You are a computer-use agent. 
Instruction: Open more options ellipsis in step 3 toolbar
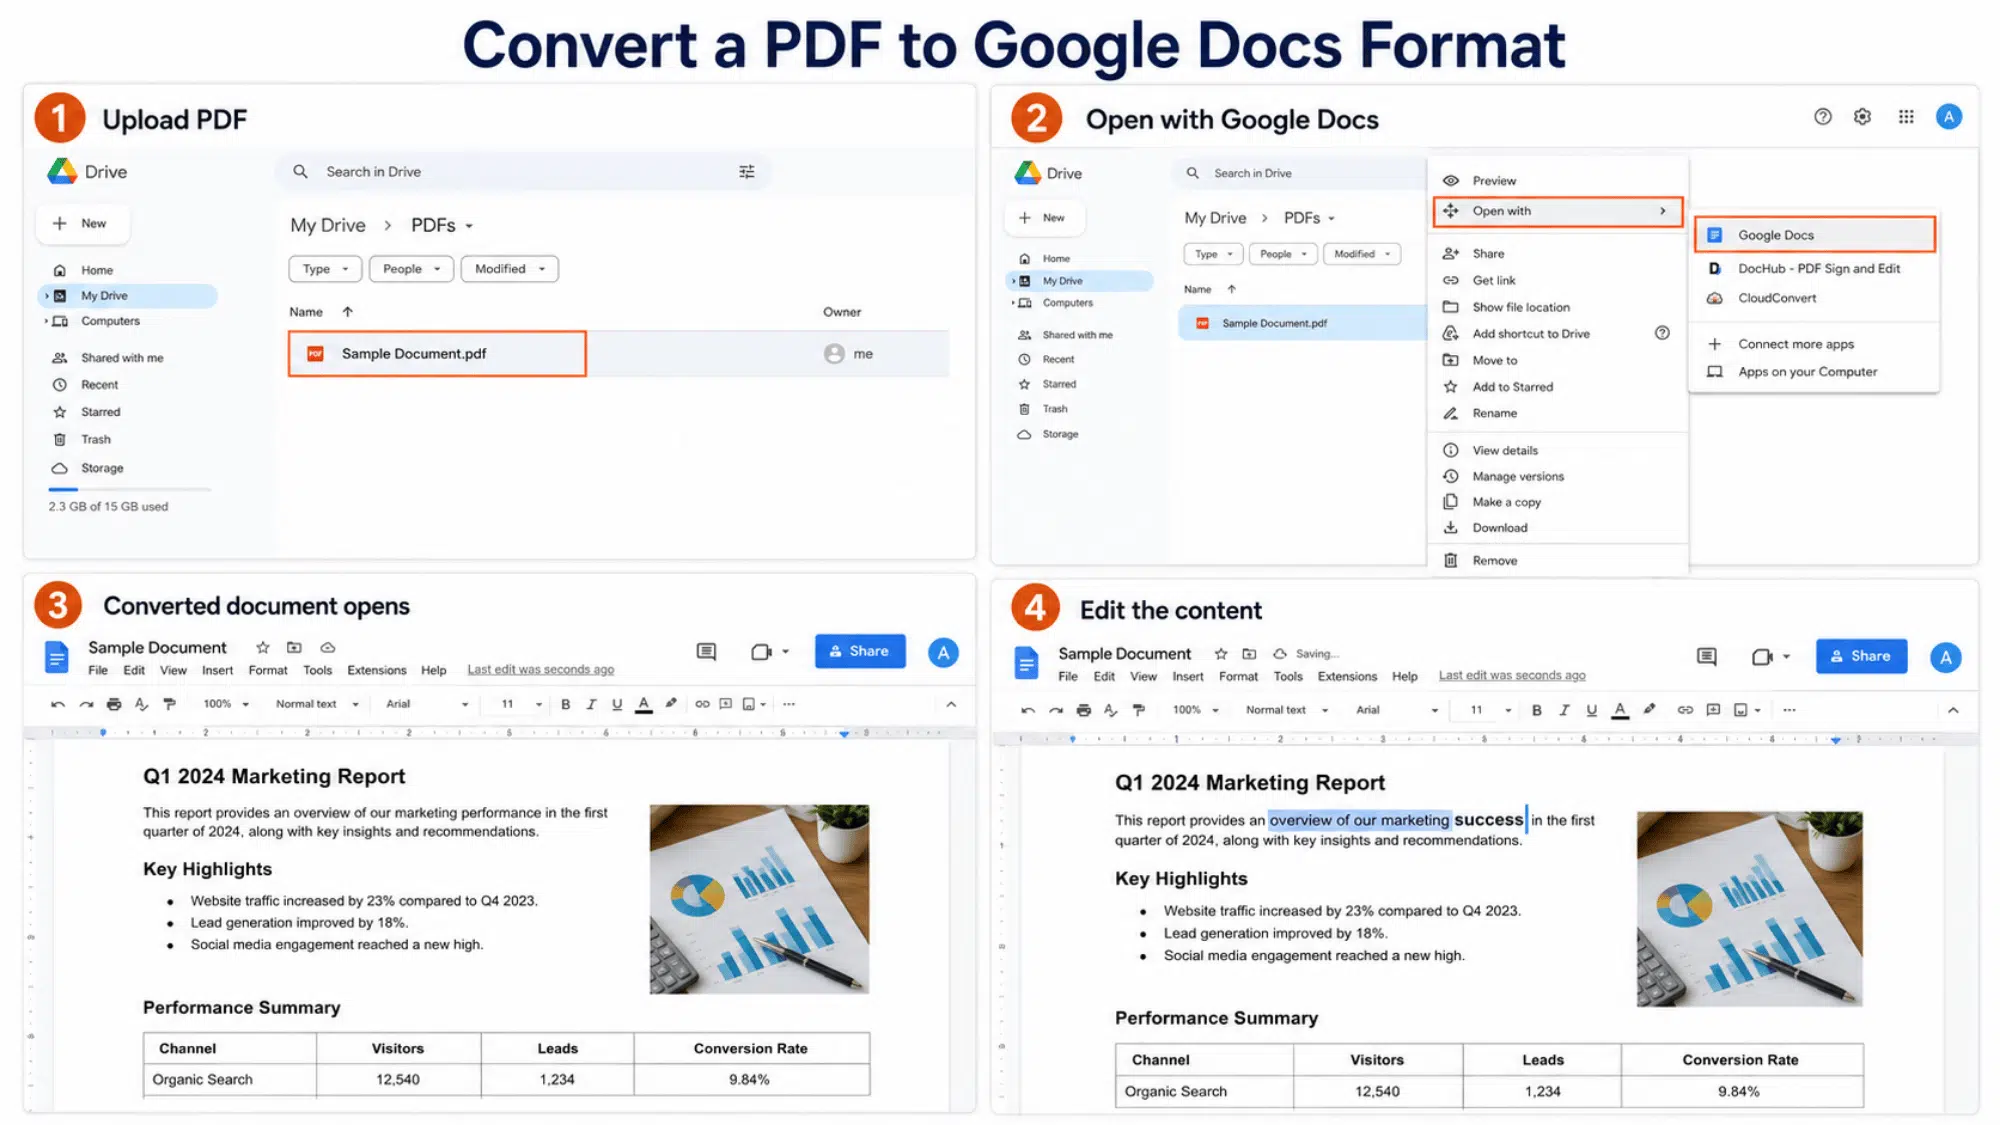[789, 705]
